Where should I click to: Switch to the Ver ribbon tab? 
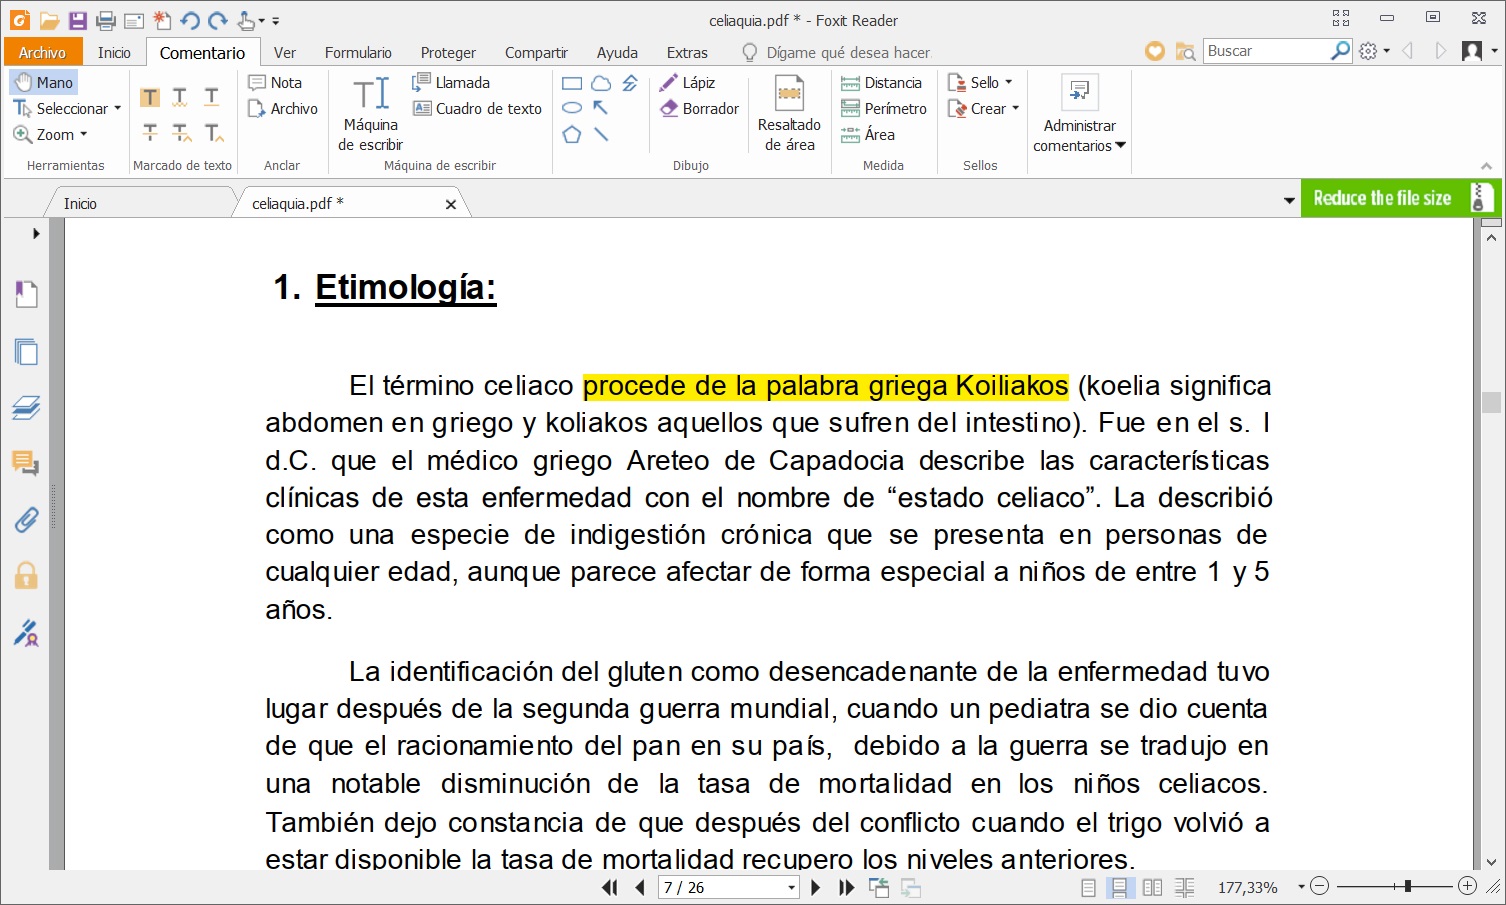coord(285,52)
